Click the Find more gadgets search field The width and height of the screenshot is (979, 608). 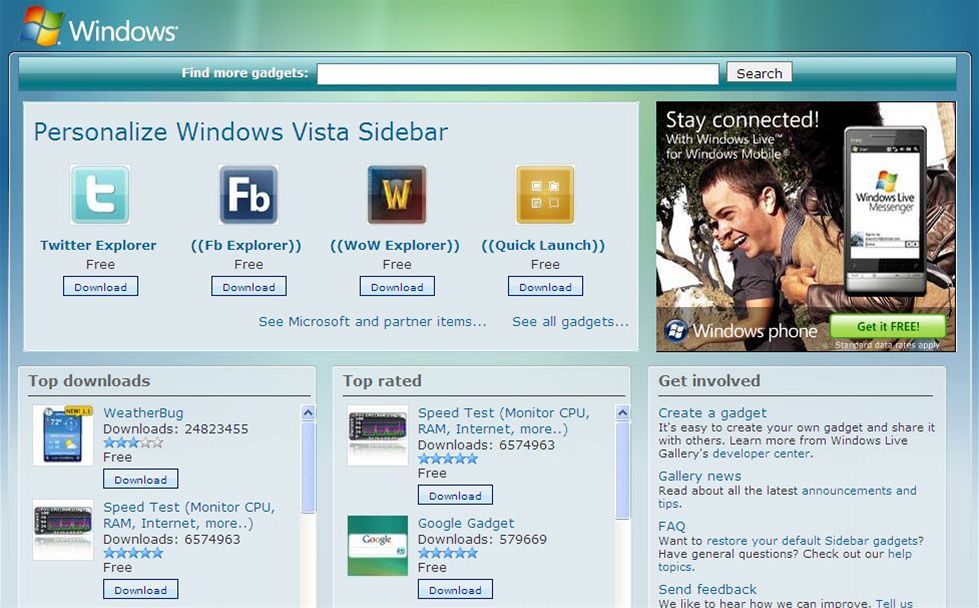pos(517,74)
